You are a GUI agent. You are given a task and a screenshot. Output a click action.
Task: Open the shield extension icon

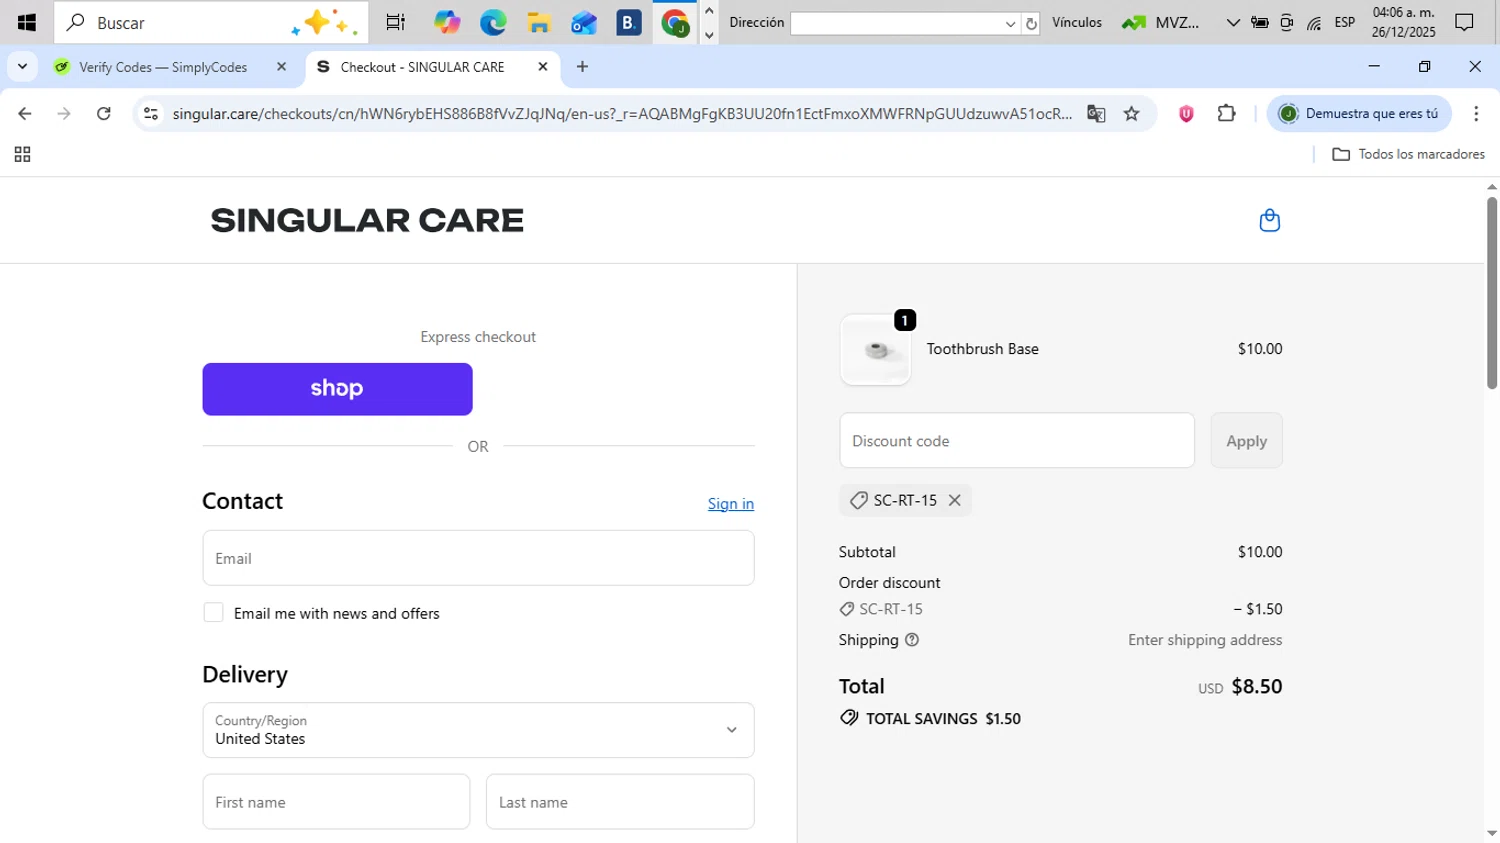point(1186,114)
